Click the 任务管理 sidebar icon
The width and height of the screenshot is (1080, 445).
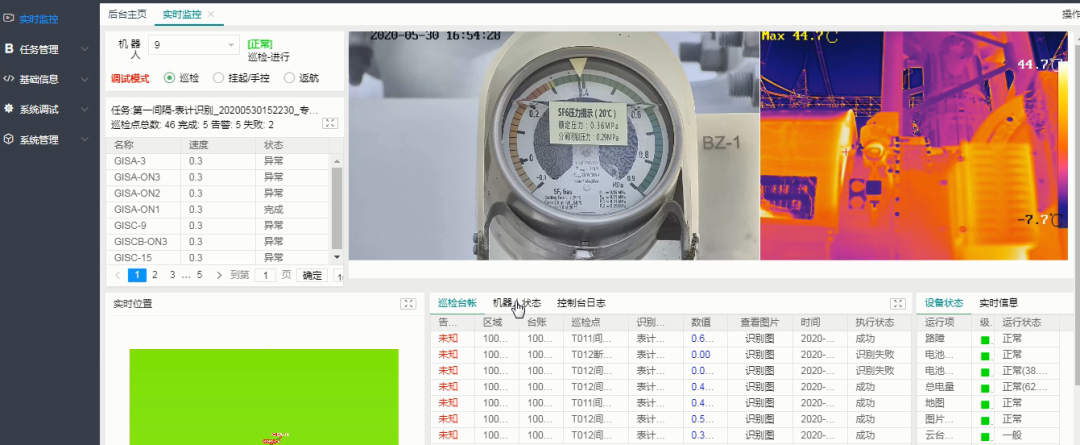[10, 49]
